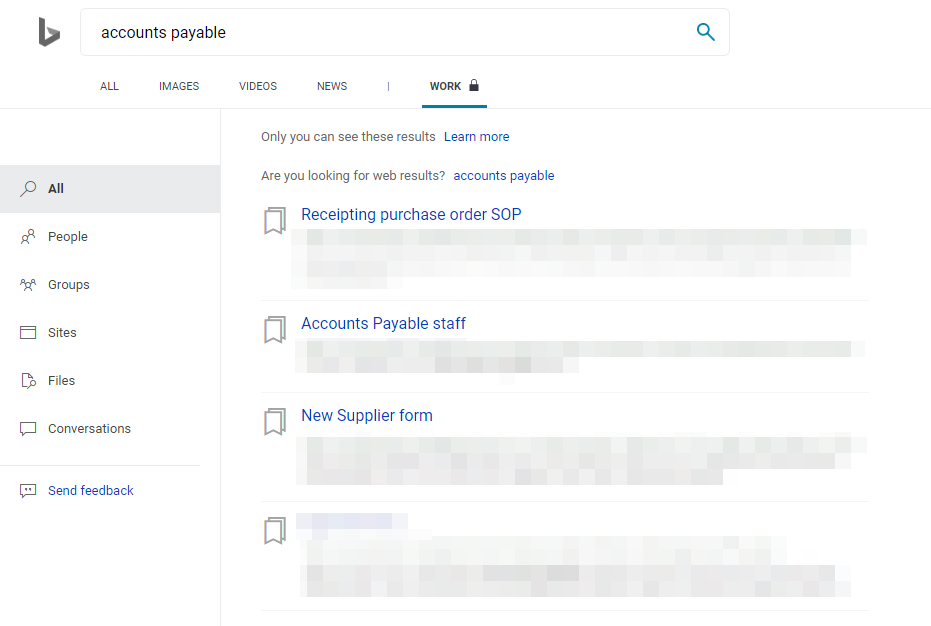Switch to the VIDEOS tab

click(258, 86)
